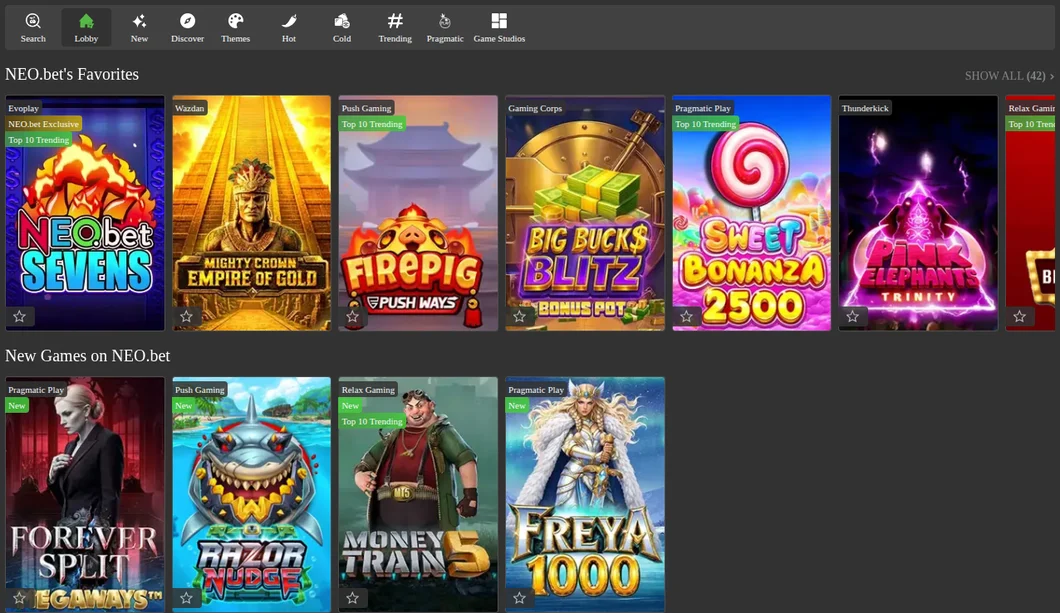
Task: Launch Razor Nudge game
Action: pyautogui.click(x=251, y=495)
